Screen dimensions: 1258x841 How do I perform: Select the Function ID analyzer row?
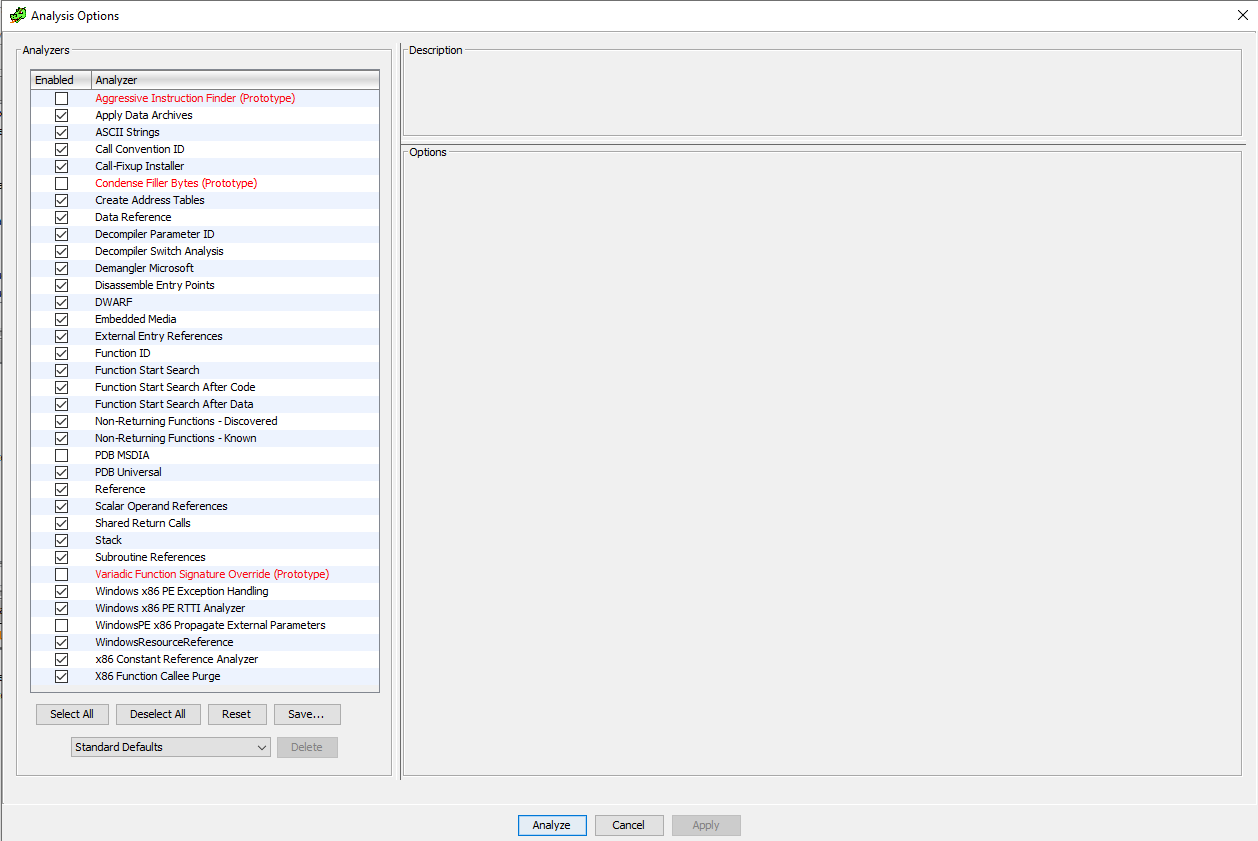coord(205,353)
